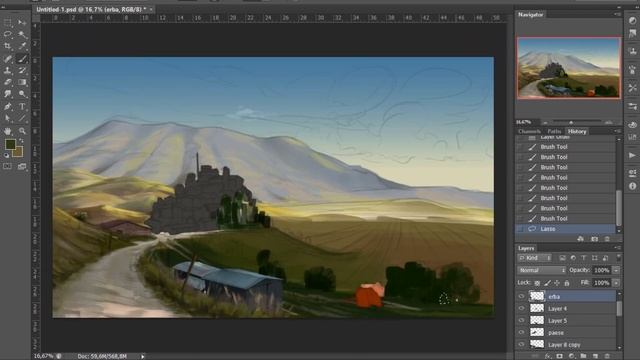Hide the paese layer
This screenshot has width=640, height=360.
point(521,333)
